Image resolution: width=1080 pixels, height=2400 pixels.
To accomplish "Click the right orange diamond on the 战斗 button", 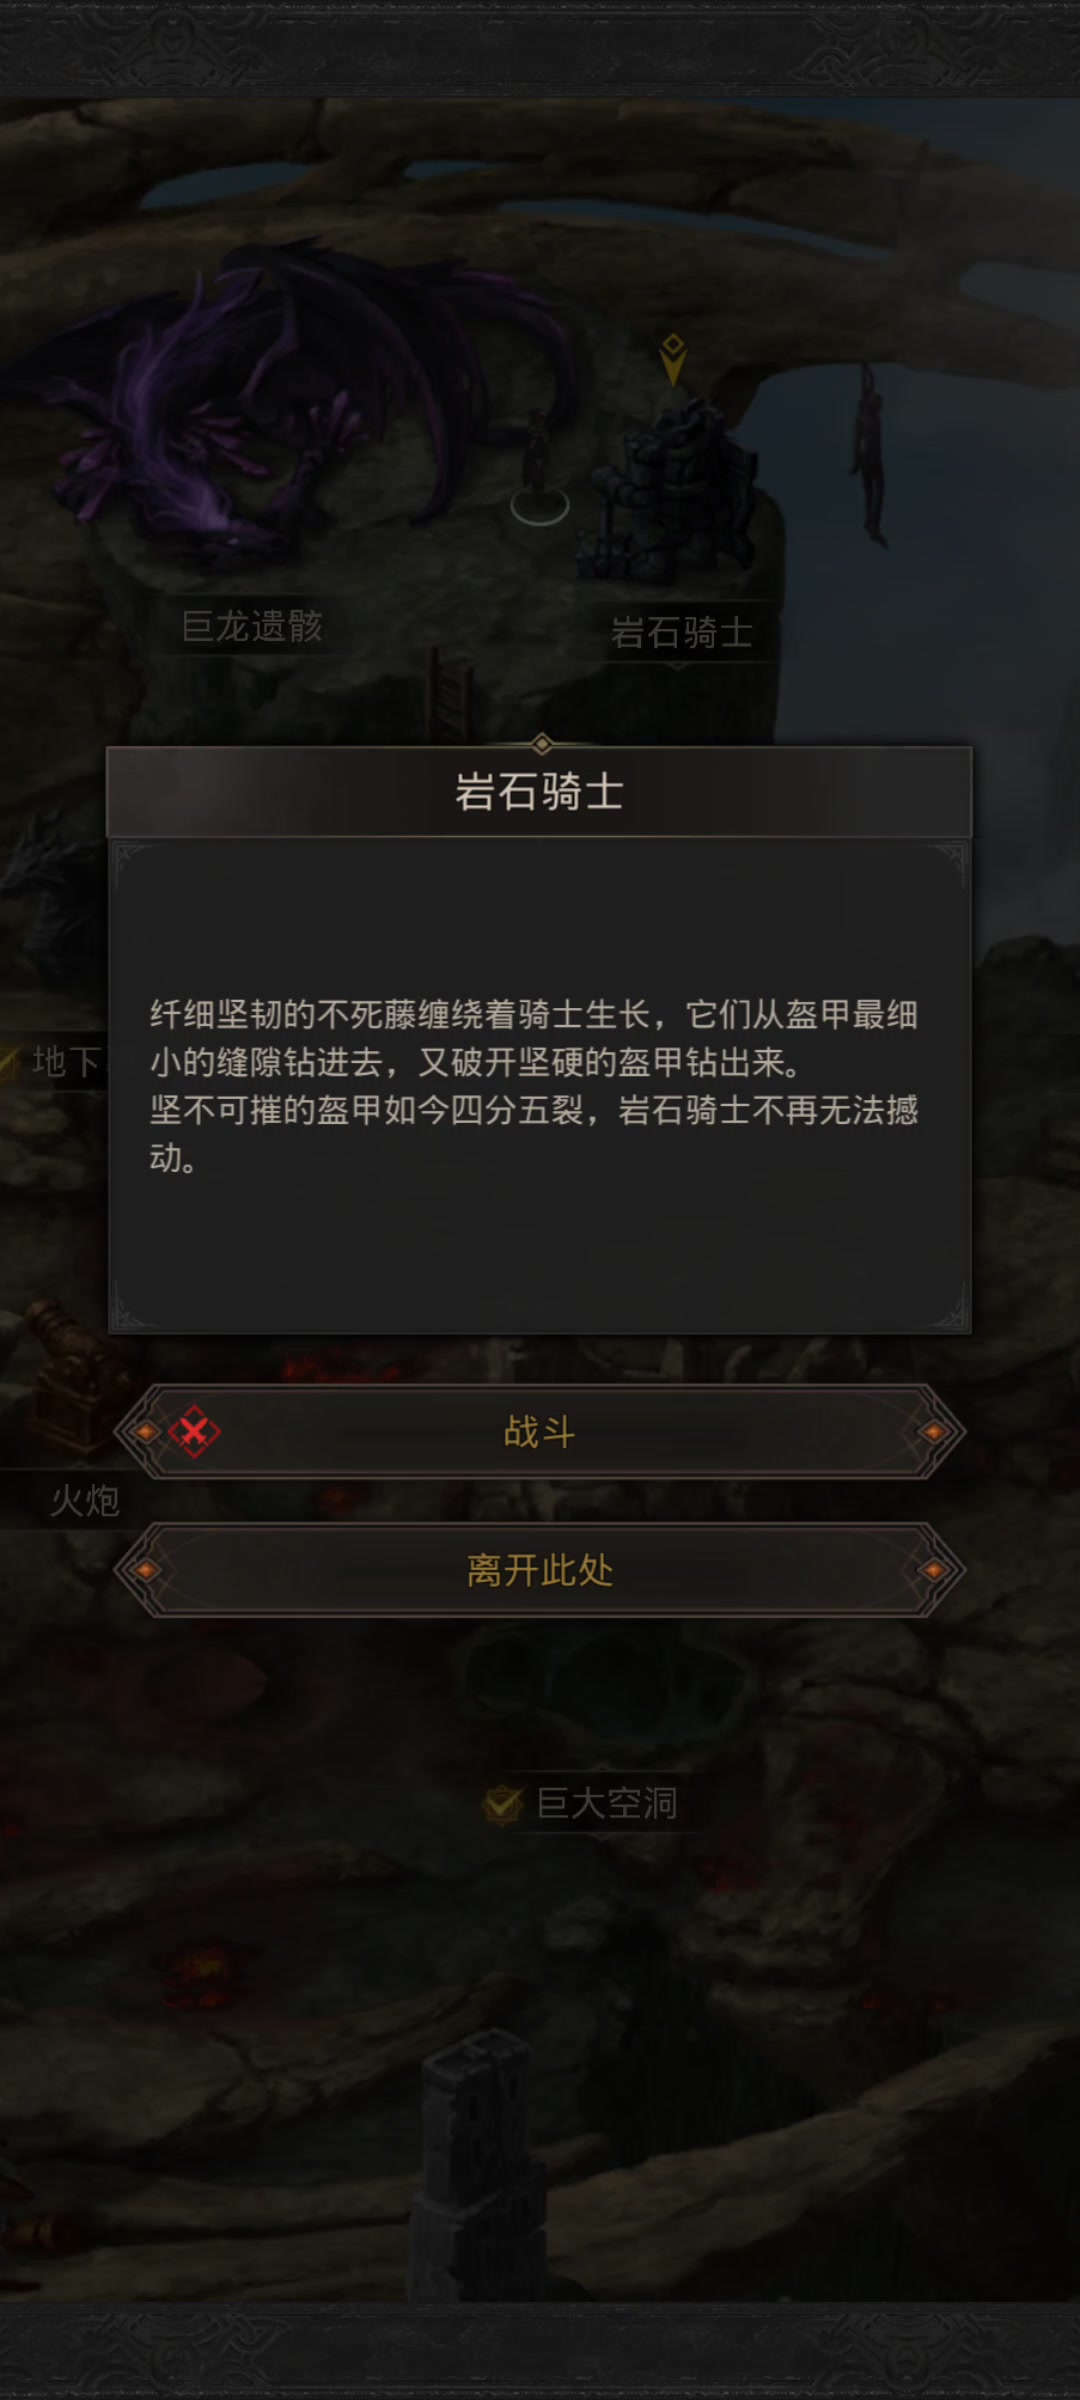I will pos(934,1432).
